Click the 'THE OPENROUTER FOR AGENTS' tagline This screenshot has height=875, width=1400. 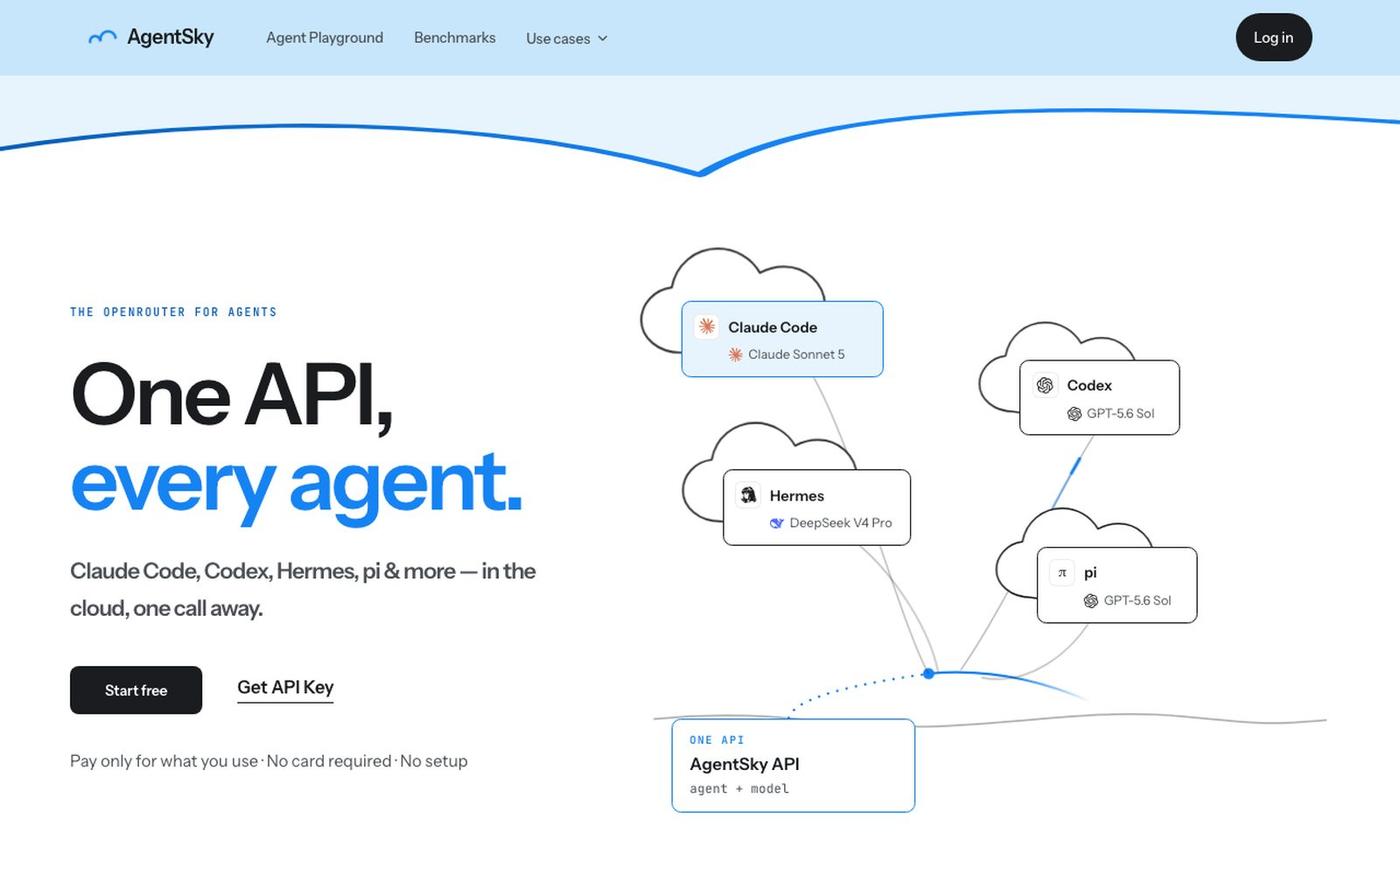click(173, 312)
